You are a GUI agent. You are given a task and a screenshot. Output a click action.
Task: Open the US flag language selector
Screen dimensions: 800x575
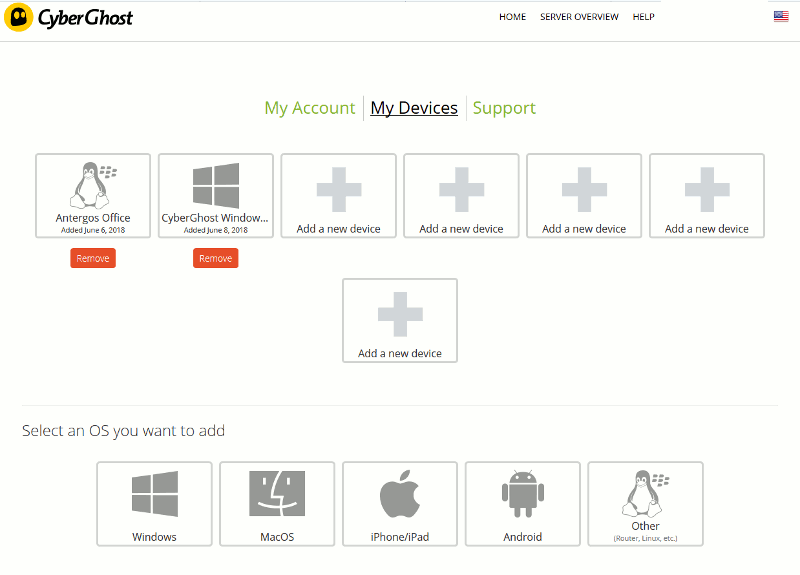tap(781, 16)
